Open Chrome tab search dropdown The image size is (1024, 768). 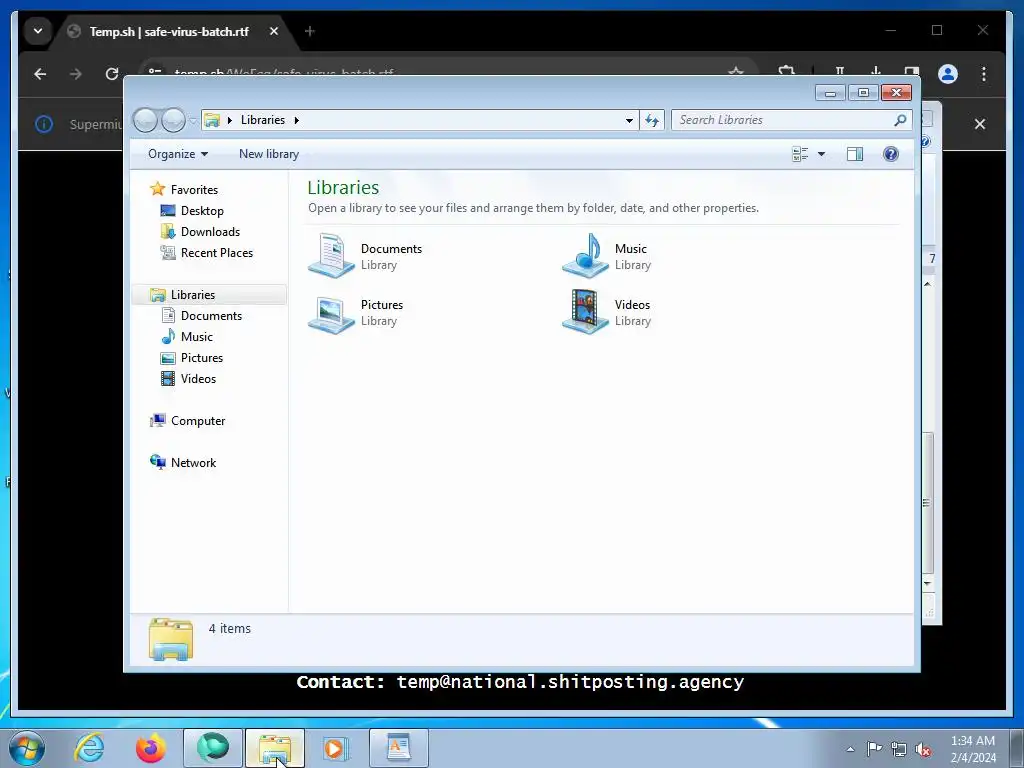coord(38,31)
